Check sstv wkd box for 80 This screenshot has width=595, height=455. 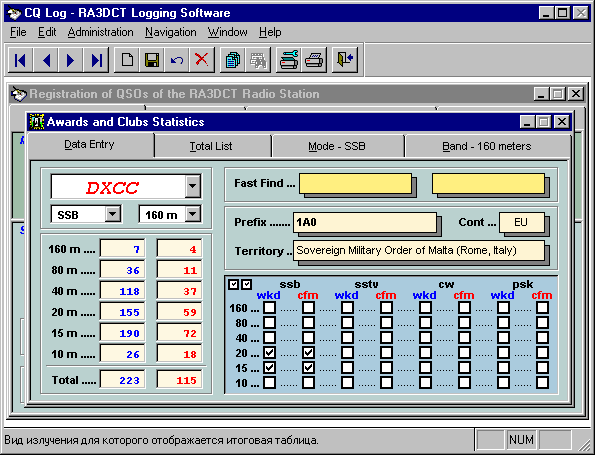pos(348,323)
